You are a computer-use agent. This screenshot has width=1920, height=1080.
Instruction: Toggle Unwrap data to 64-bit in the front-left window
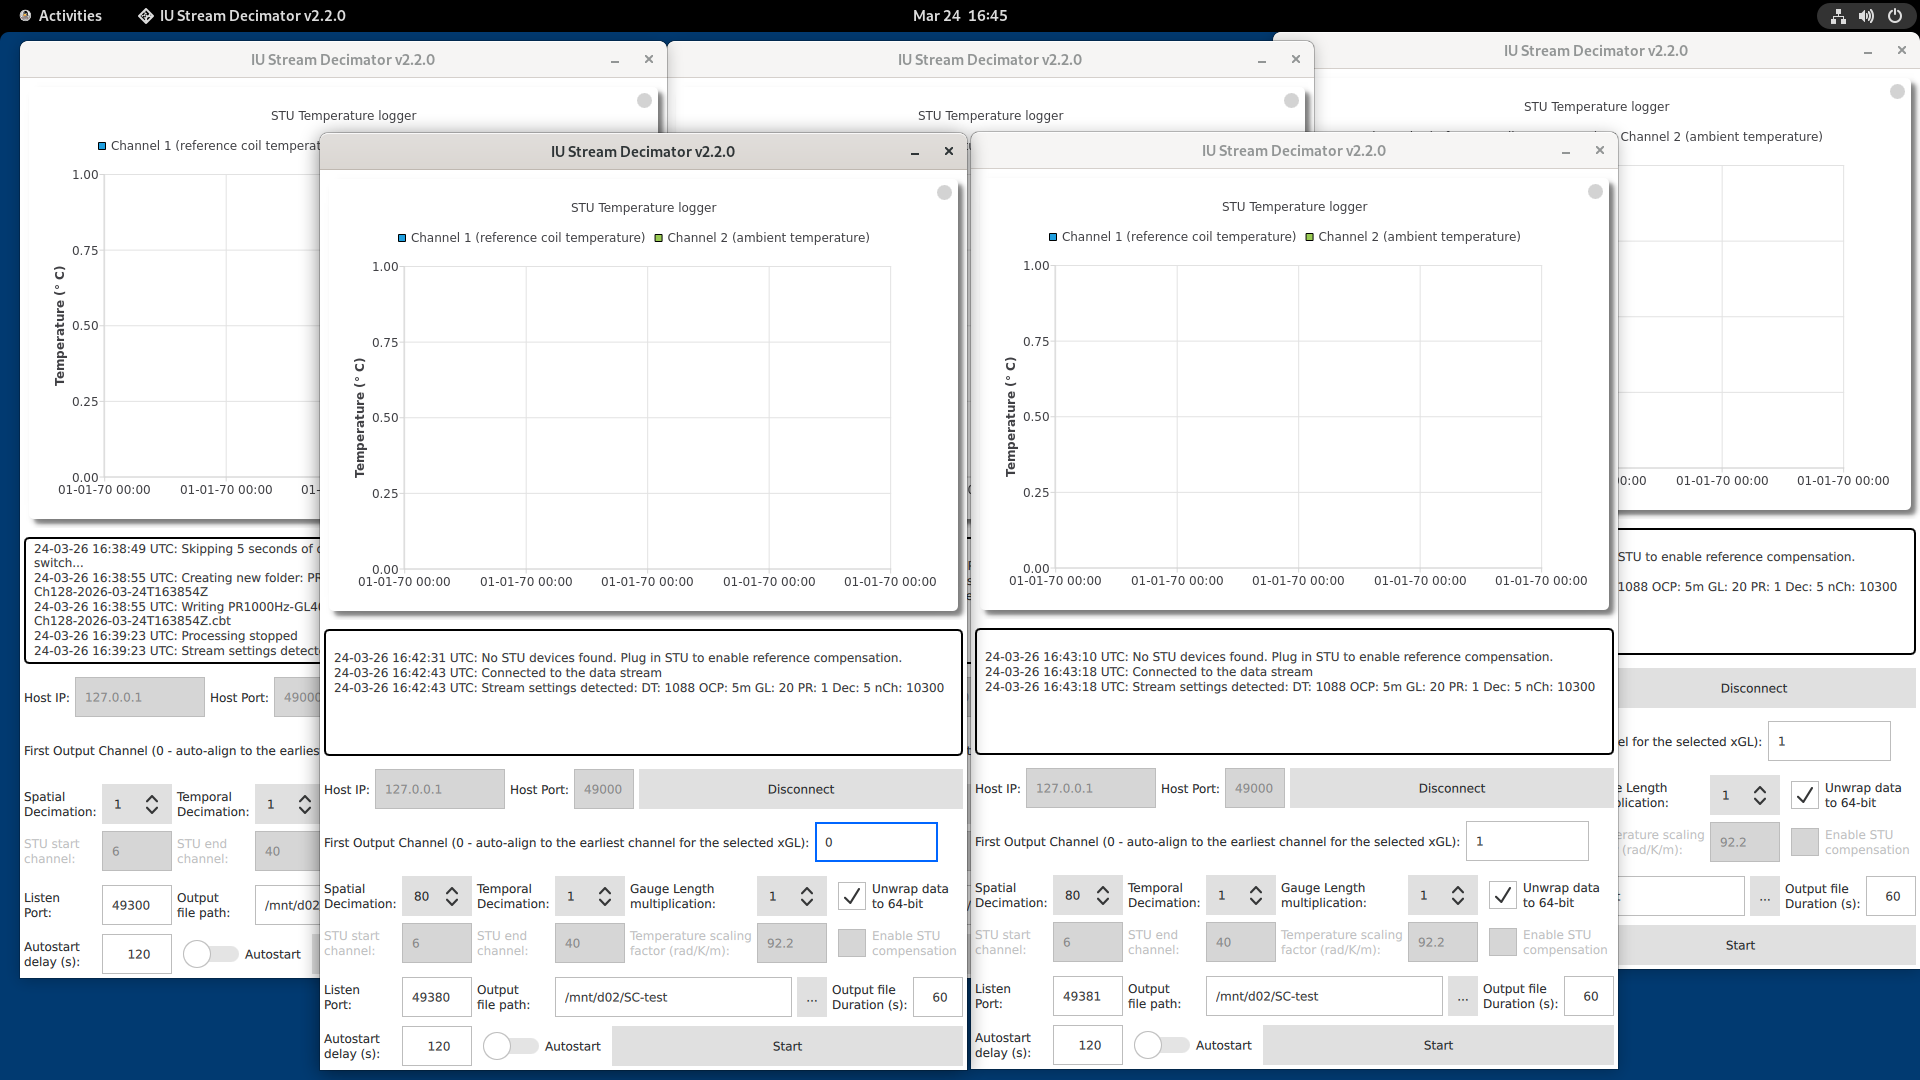pyautogui.click(x=851, y=896)
